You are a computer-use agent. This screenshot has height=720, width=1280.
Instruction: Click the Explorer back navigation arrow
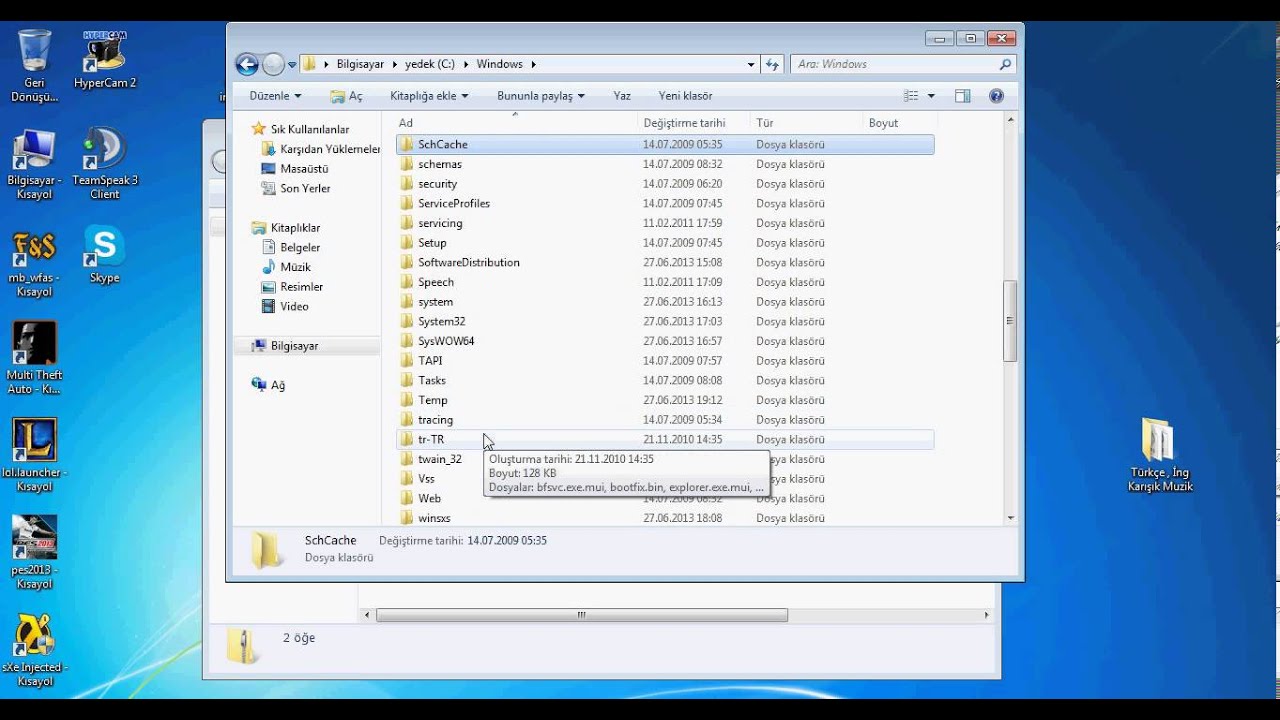(247, 64)
